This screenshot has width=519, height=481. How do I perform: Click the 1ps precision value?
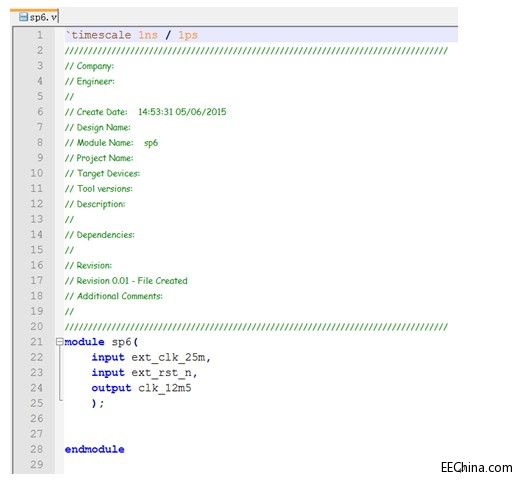tap(188, 35)
